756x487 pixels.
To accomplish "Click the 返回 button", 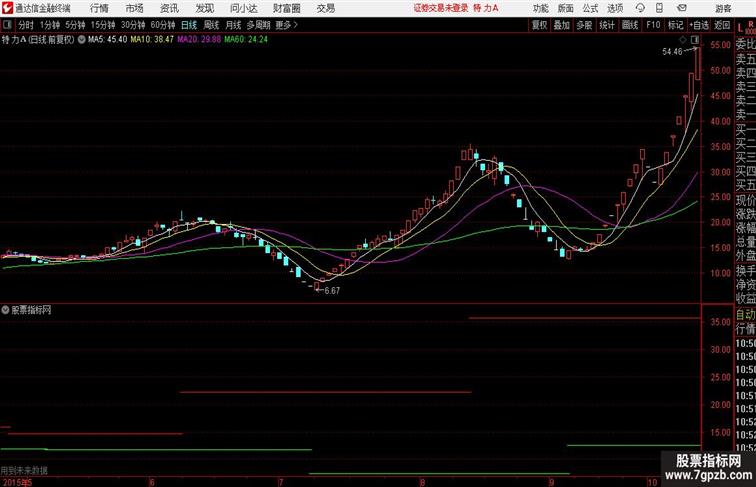I will (x=722, y=25).
